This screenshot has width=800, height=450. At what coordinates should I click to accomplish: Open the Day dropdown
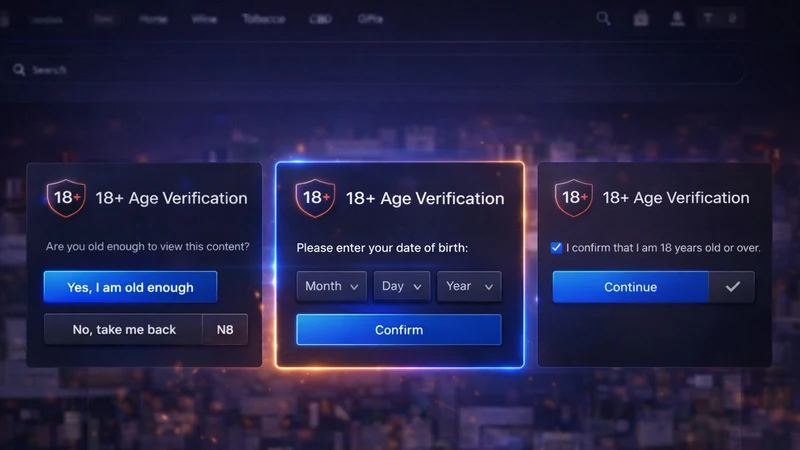pos(402,286)
